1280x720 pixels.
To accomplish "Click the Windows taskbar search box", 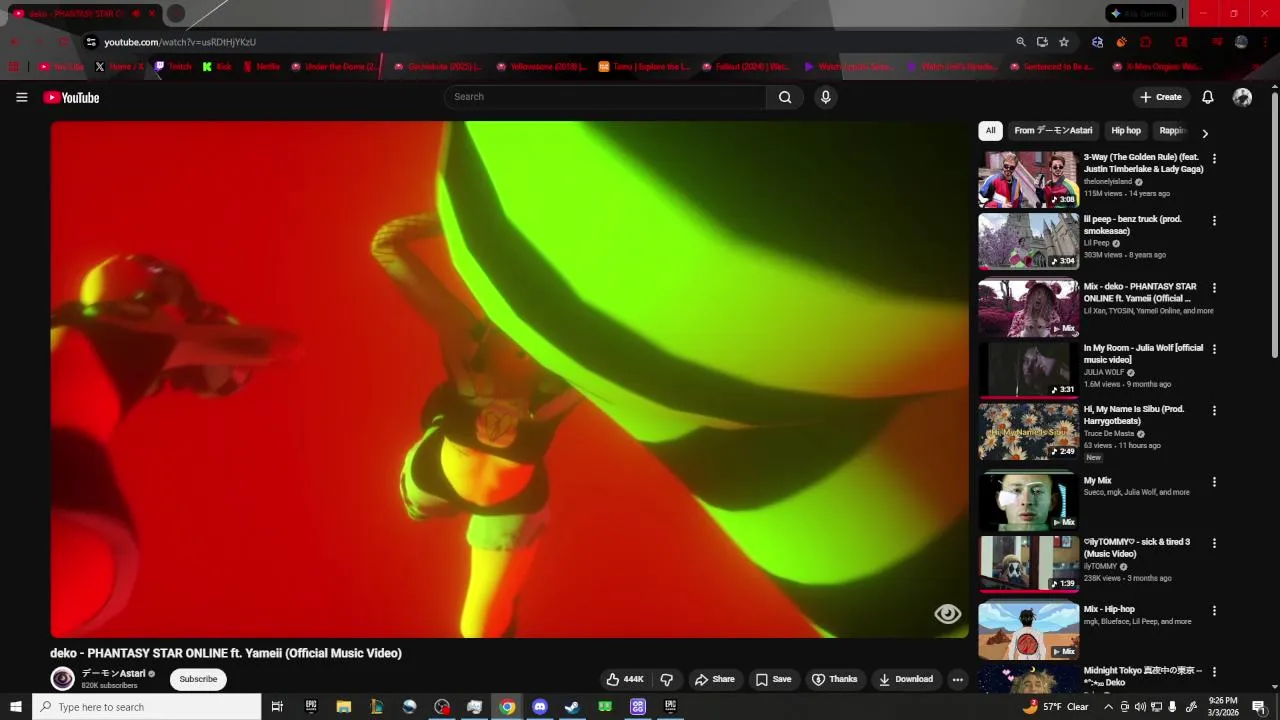I will [146, 707].
